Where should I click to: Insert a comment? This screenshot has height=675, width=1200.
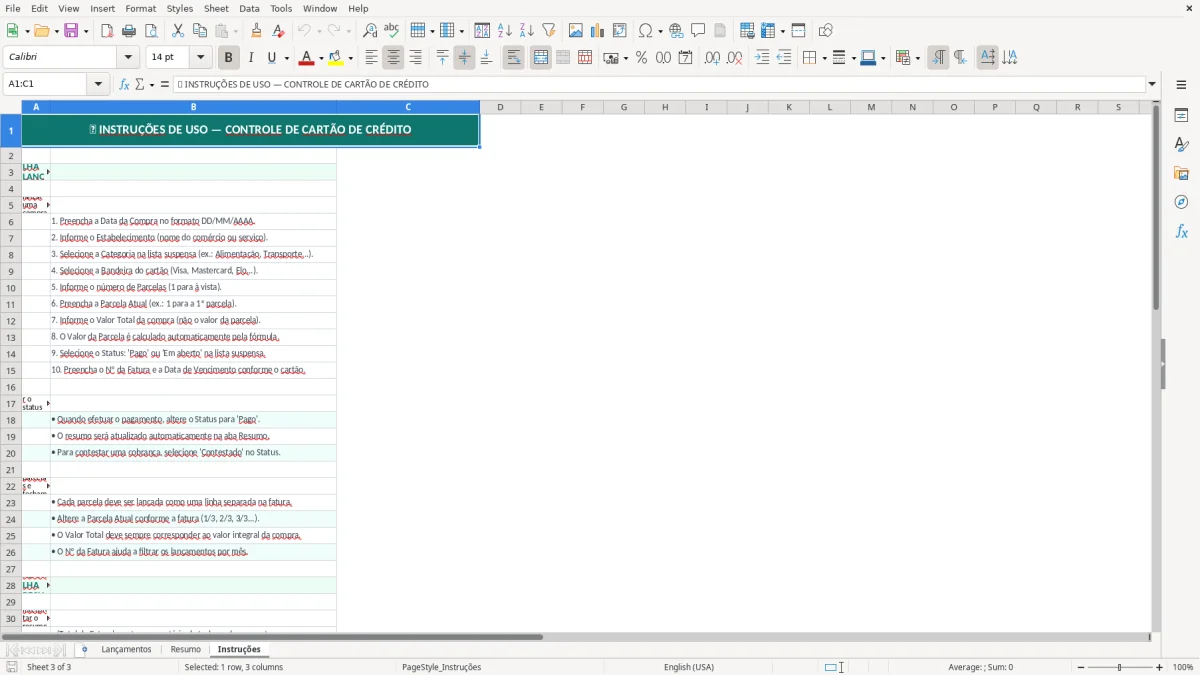pos(698,31)
